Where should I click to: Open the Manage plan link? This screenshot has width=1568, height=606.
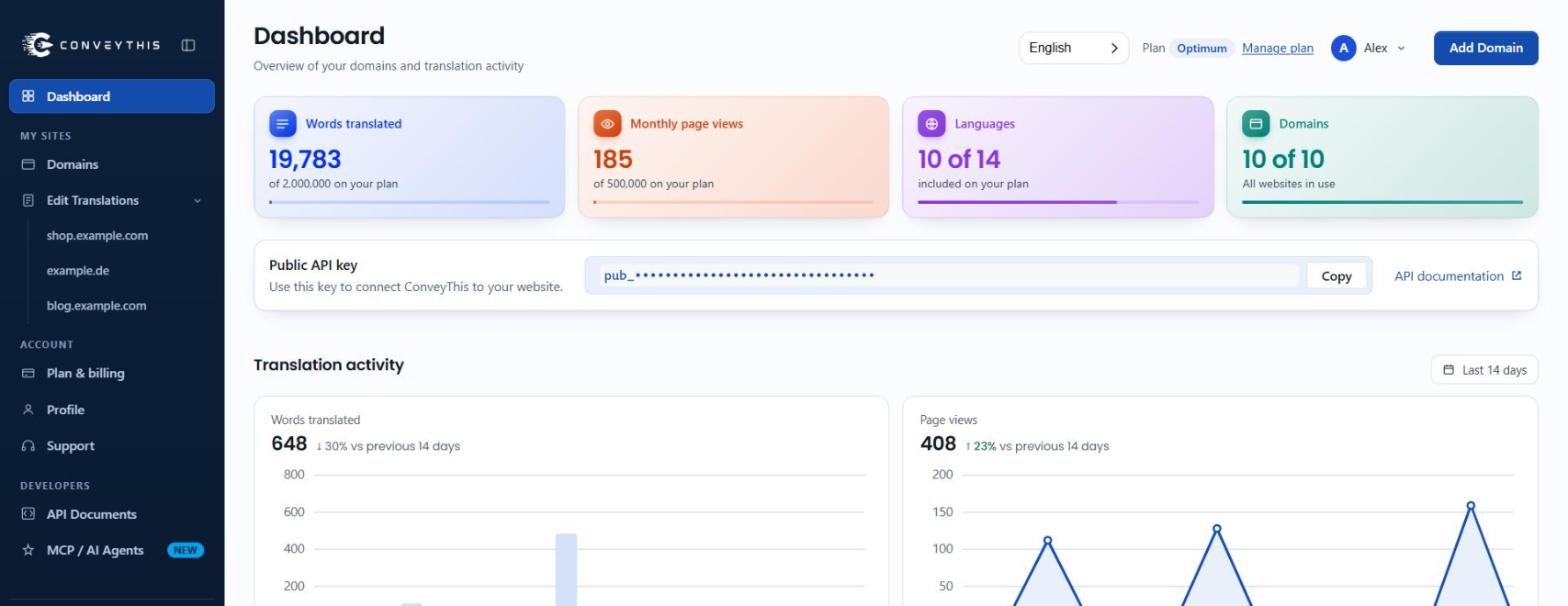pyautogui.click(x=1277, y=48)
